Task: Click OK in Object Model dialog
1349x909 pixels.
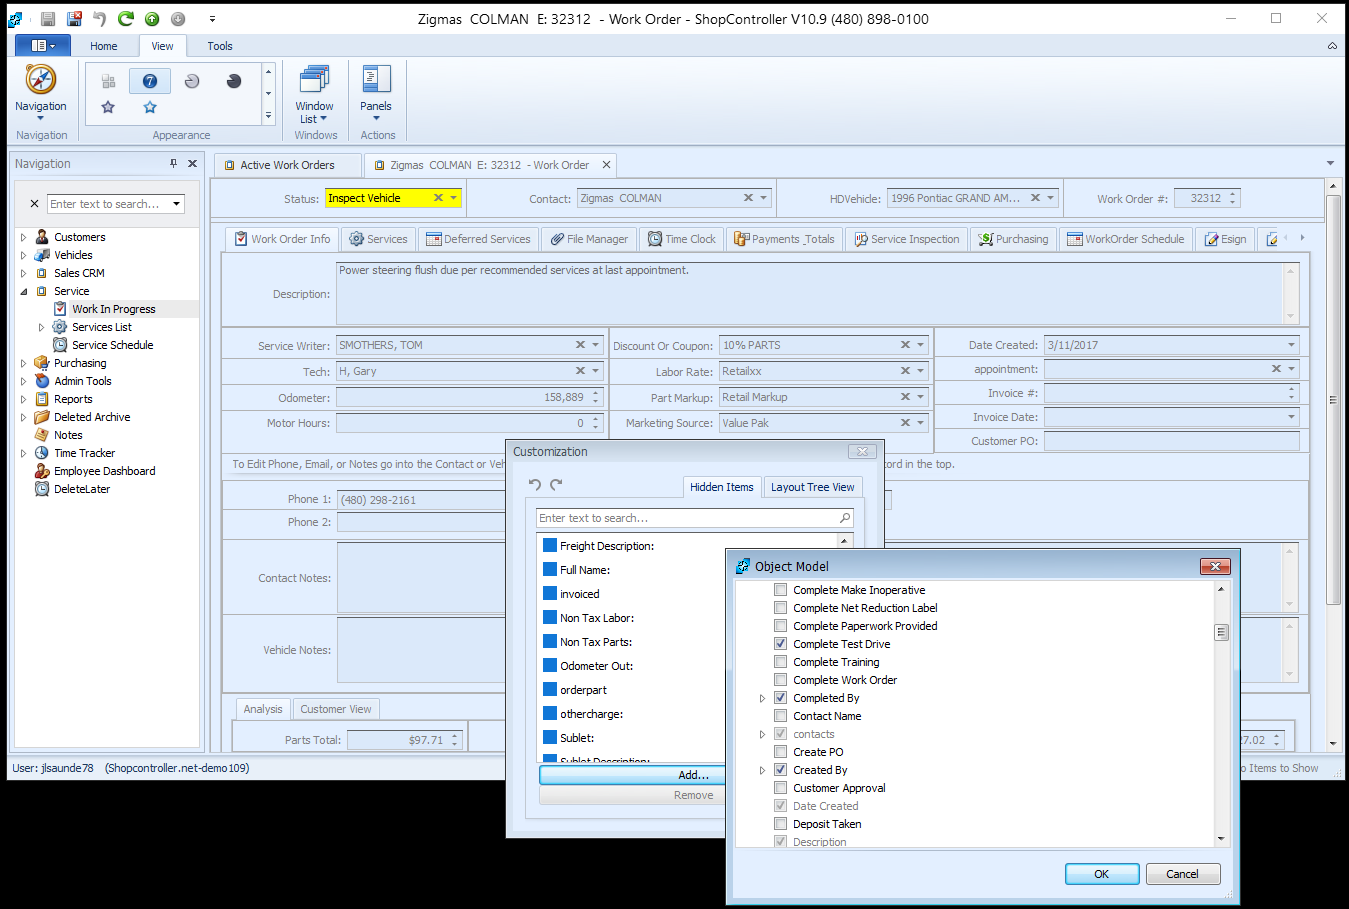Action: (1101, 874)
